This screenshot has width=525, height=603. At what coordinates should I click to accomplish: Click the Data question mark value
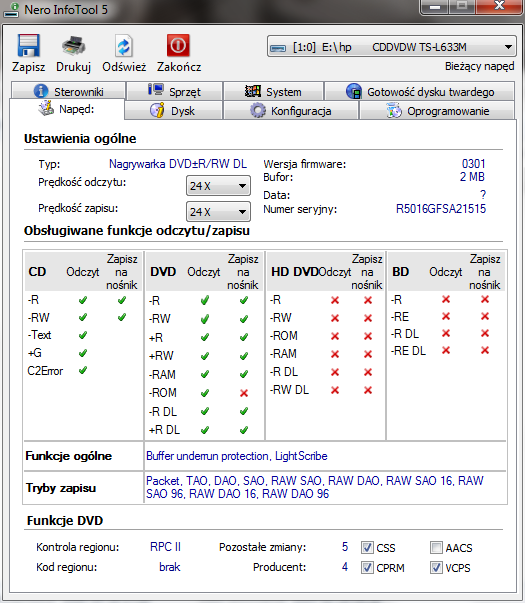pyautogui.click(x=483, y=195)
